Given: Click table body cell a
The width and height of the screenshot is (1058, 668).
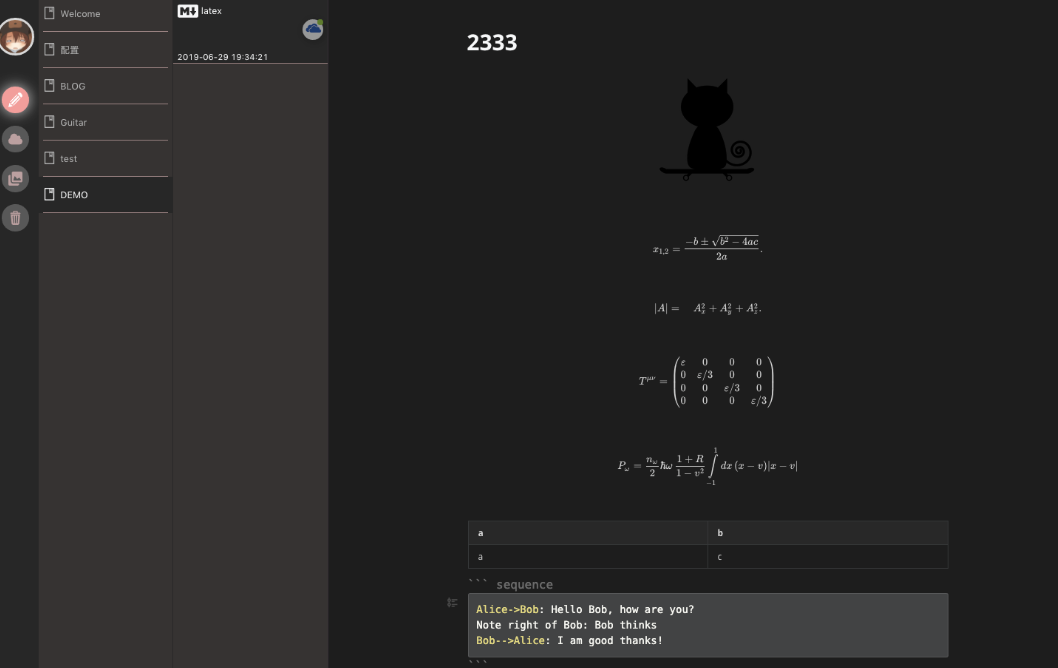Looking at the screenshot, I should point(588,557).
